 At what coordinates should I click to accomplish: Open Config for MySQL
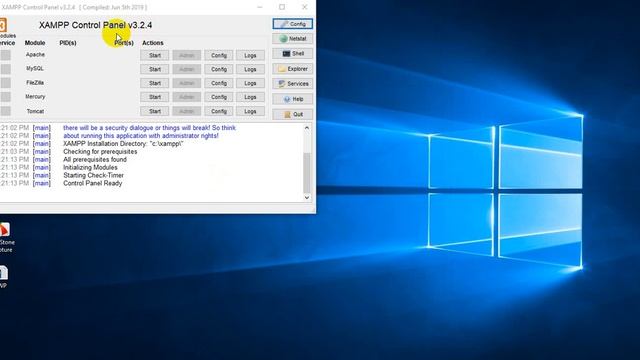tap(219, 69)
